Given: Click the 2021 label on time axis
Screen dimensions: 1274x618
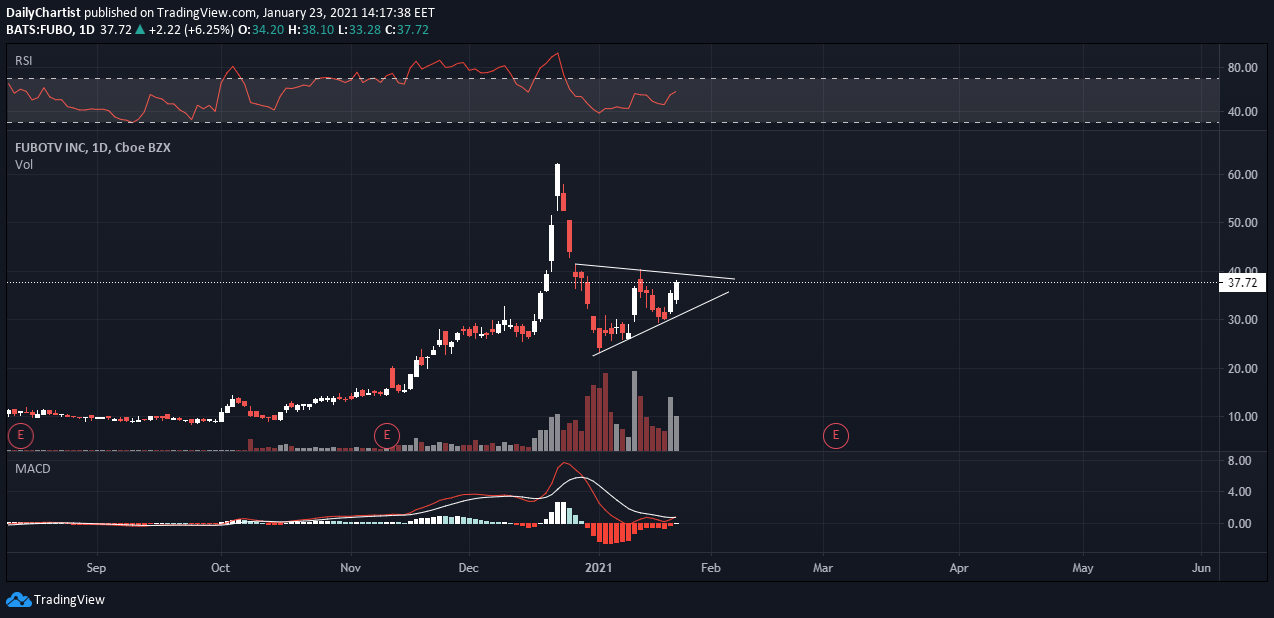Looking at the screenshot, I should pos(598,568).
